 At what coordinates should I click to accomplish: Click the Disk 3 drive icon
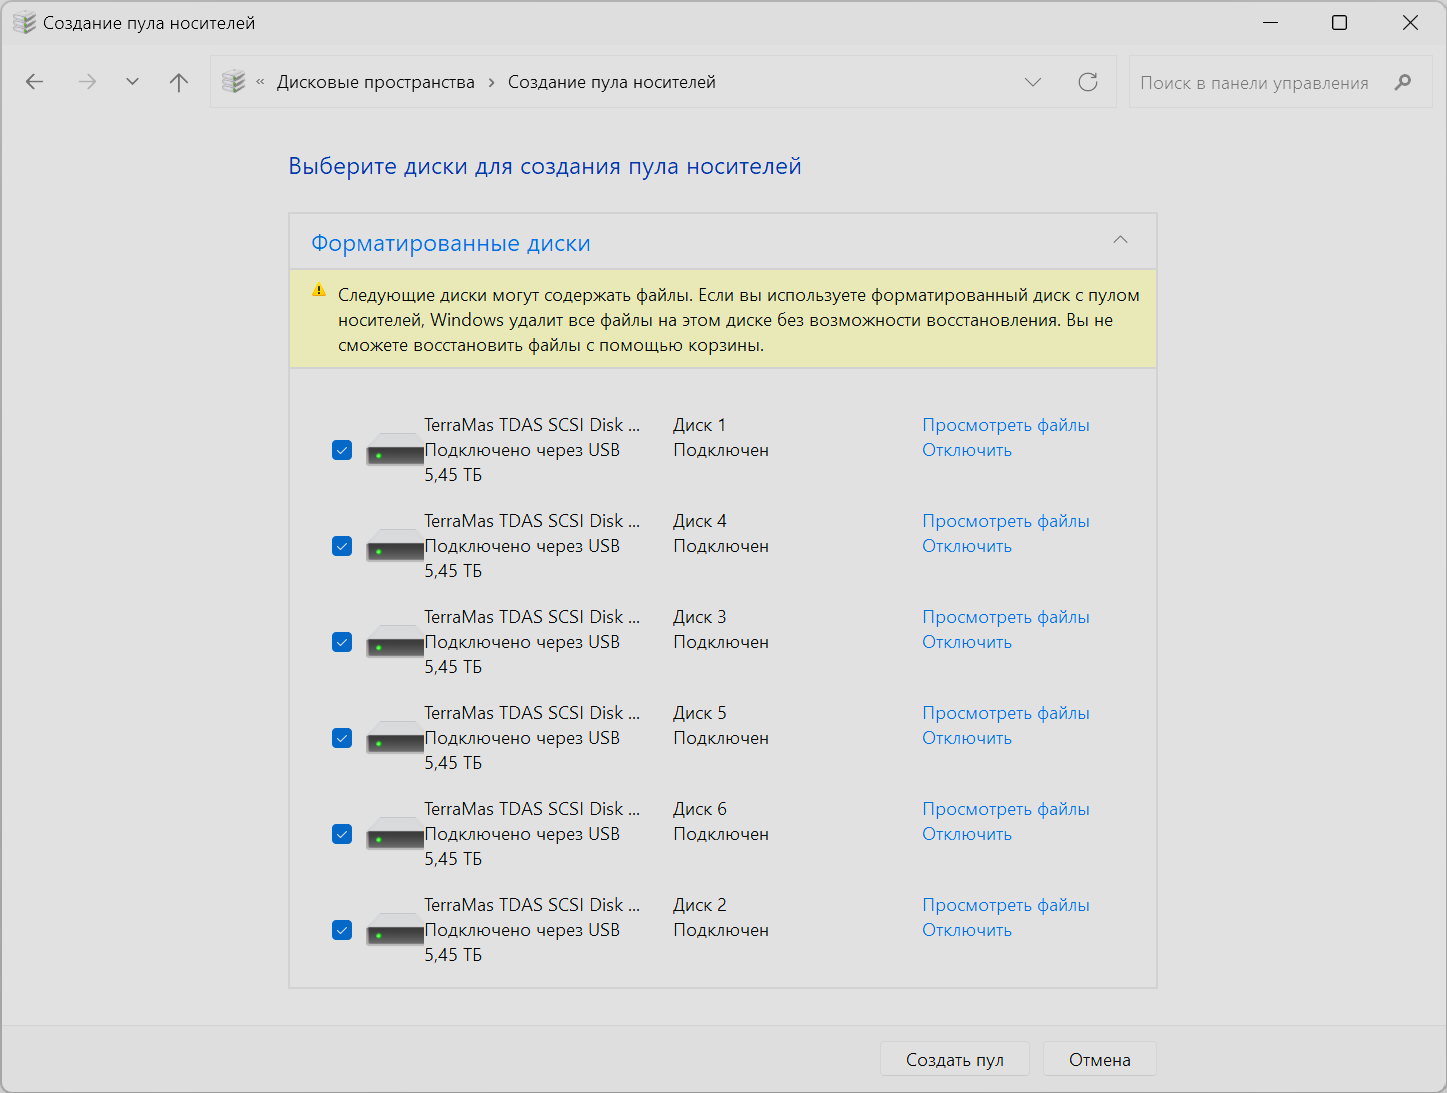[395, 644]
